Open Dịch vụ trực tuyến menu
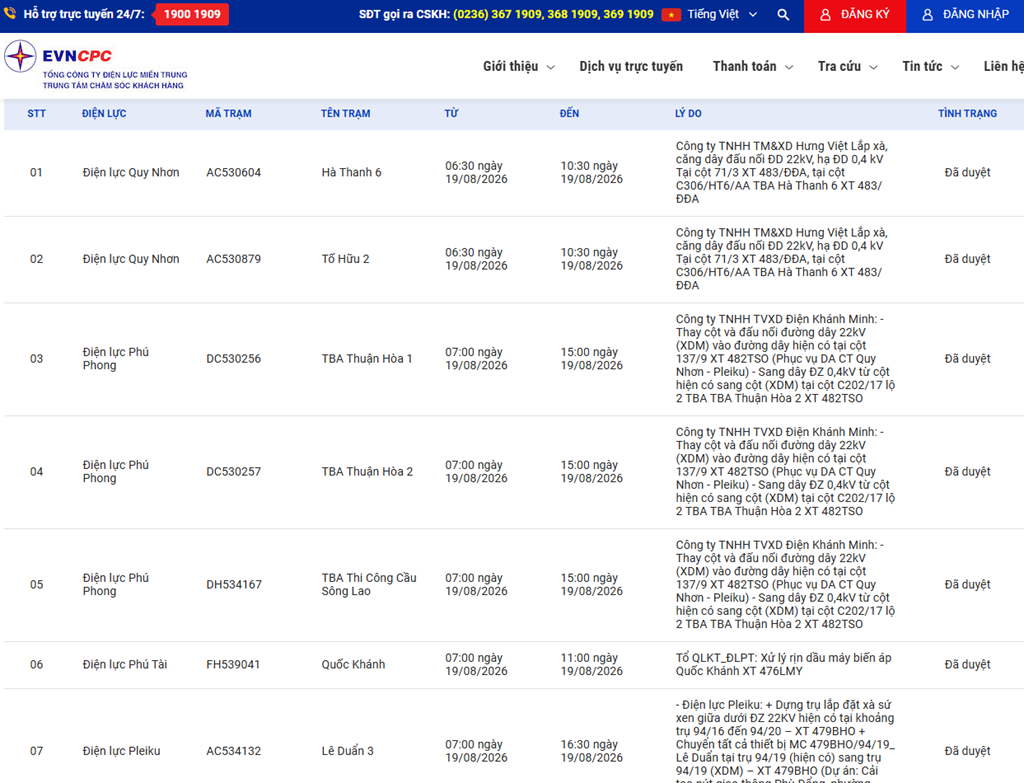 click(x=631, y=66)
